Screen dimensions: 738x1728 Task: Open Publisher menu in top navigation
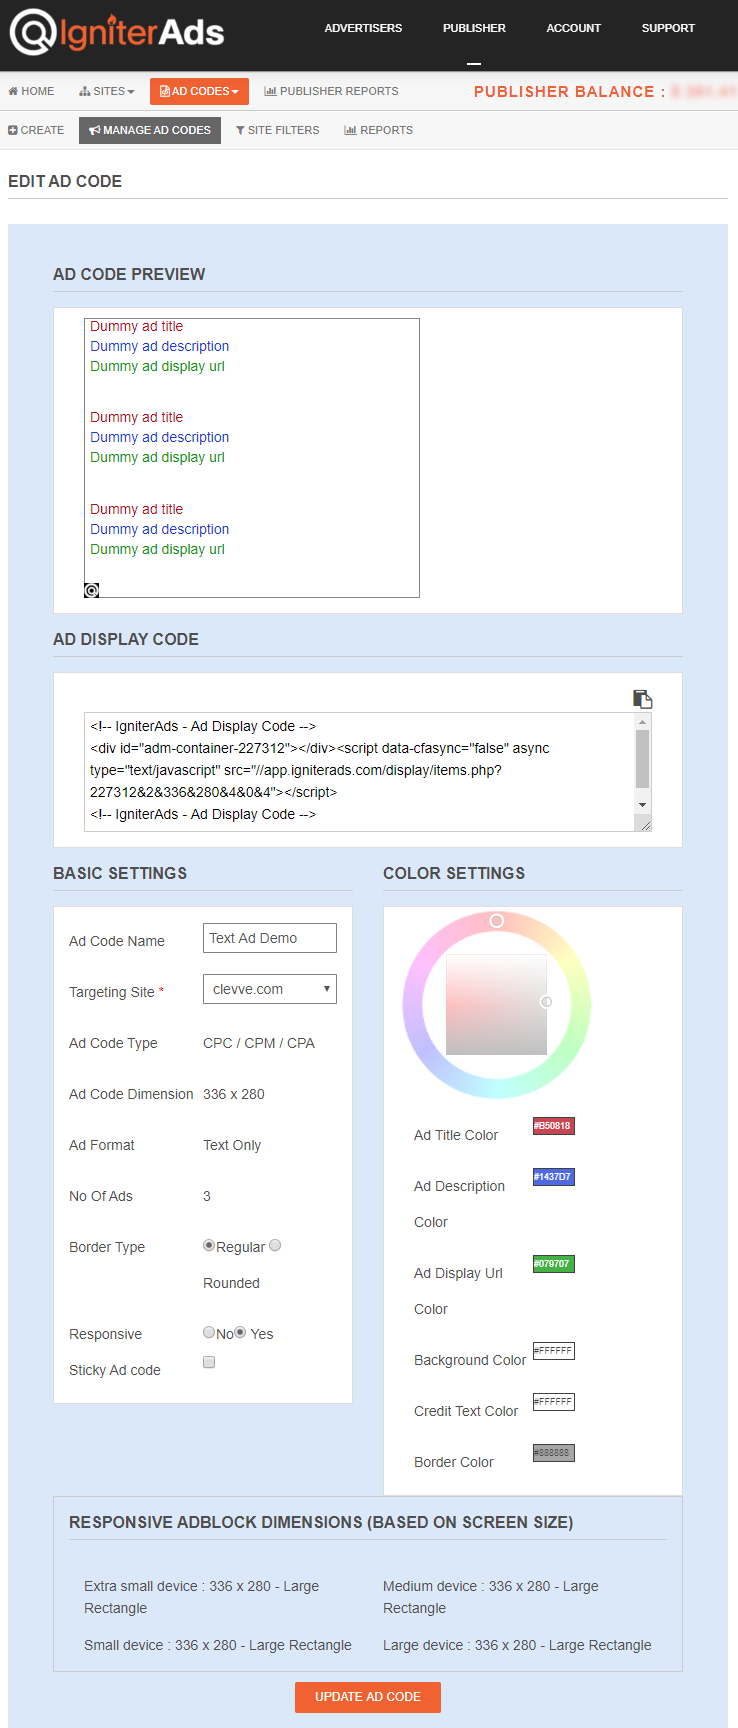474,28
